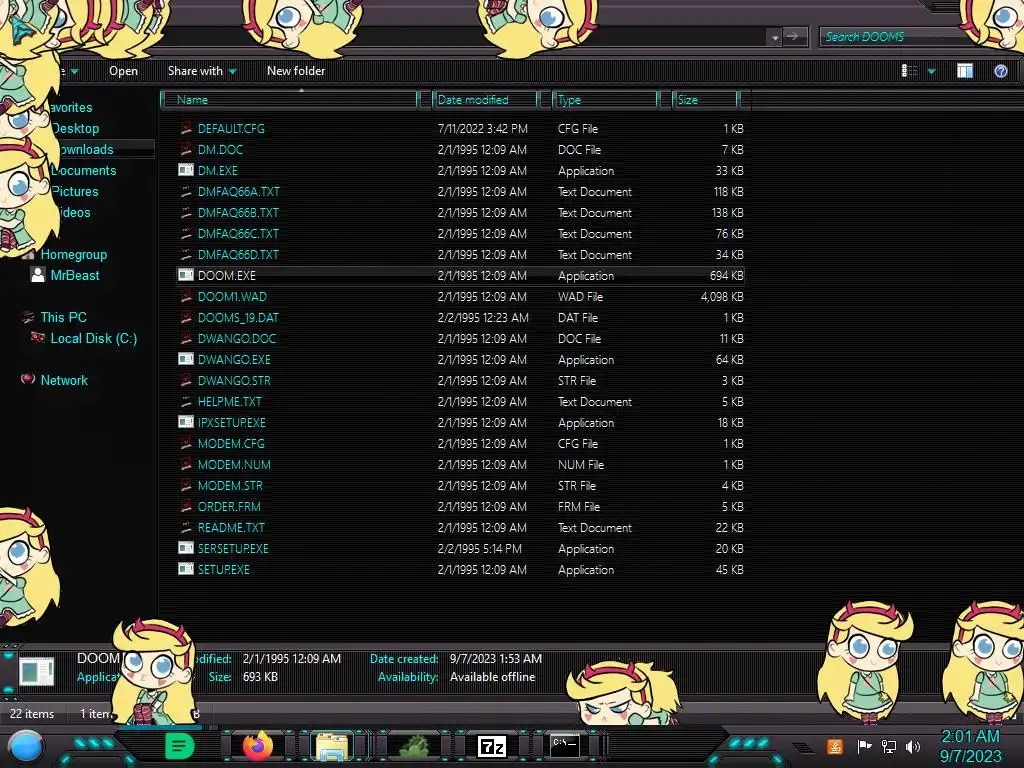Screen dimensions: 1024x768
Task: Click the 4,098 KB size cell
Action: (722, 296)
